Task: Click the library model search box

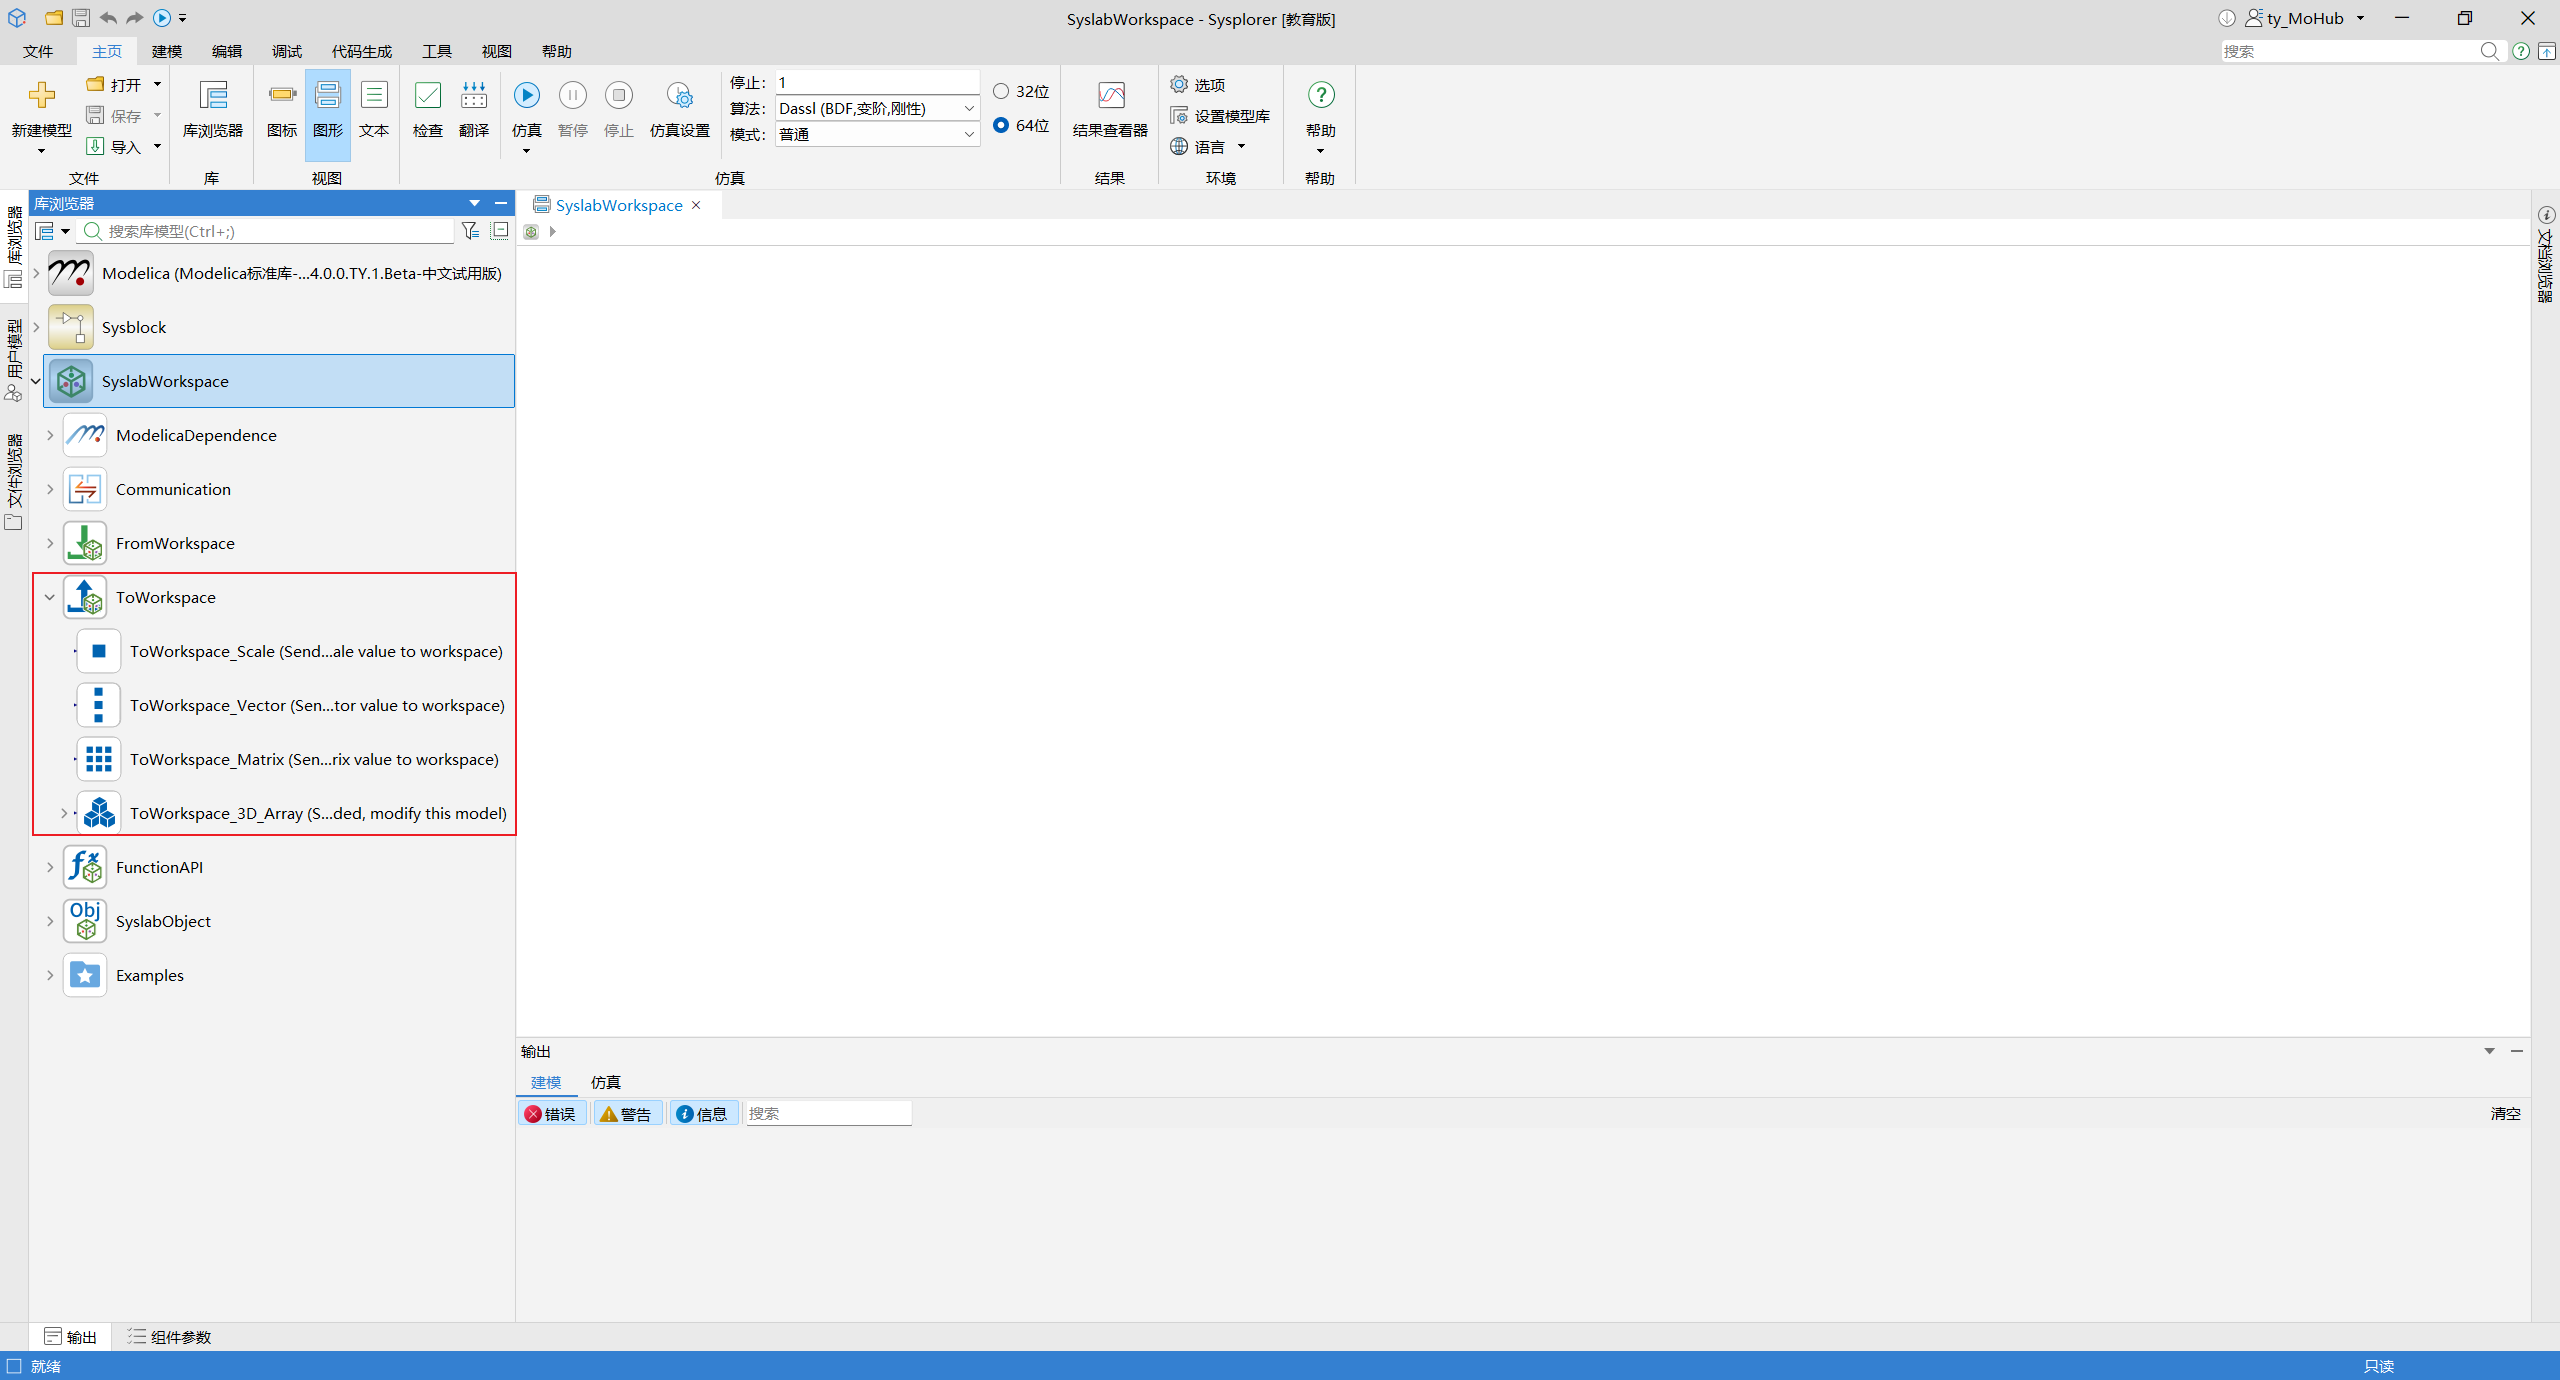Action: click(268, 231)
